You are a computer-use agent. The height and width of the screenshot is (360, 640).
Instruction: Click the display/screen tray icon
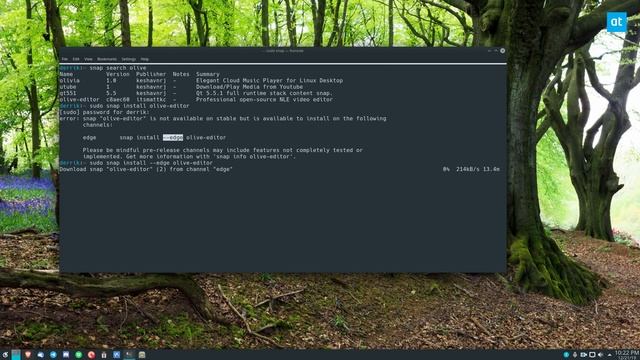coord(592,355)
